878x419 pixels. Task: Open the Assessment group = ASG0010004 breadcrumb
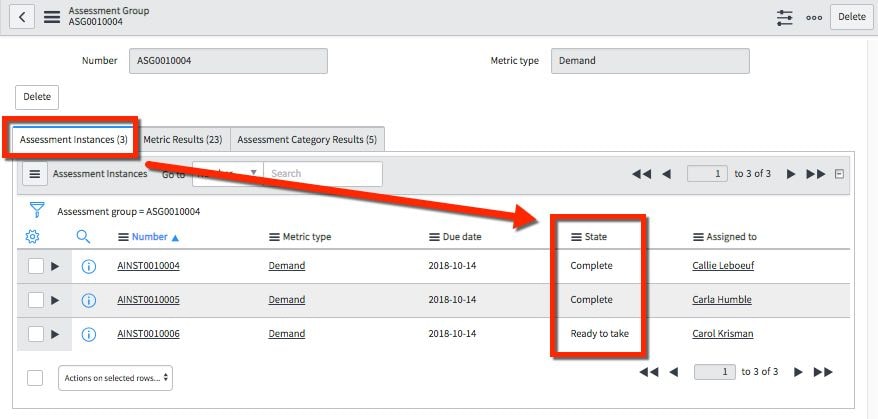128,212
